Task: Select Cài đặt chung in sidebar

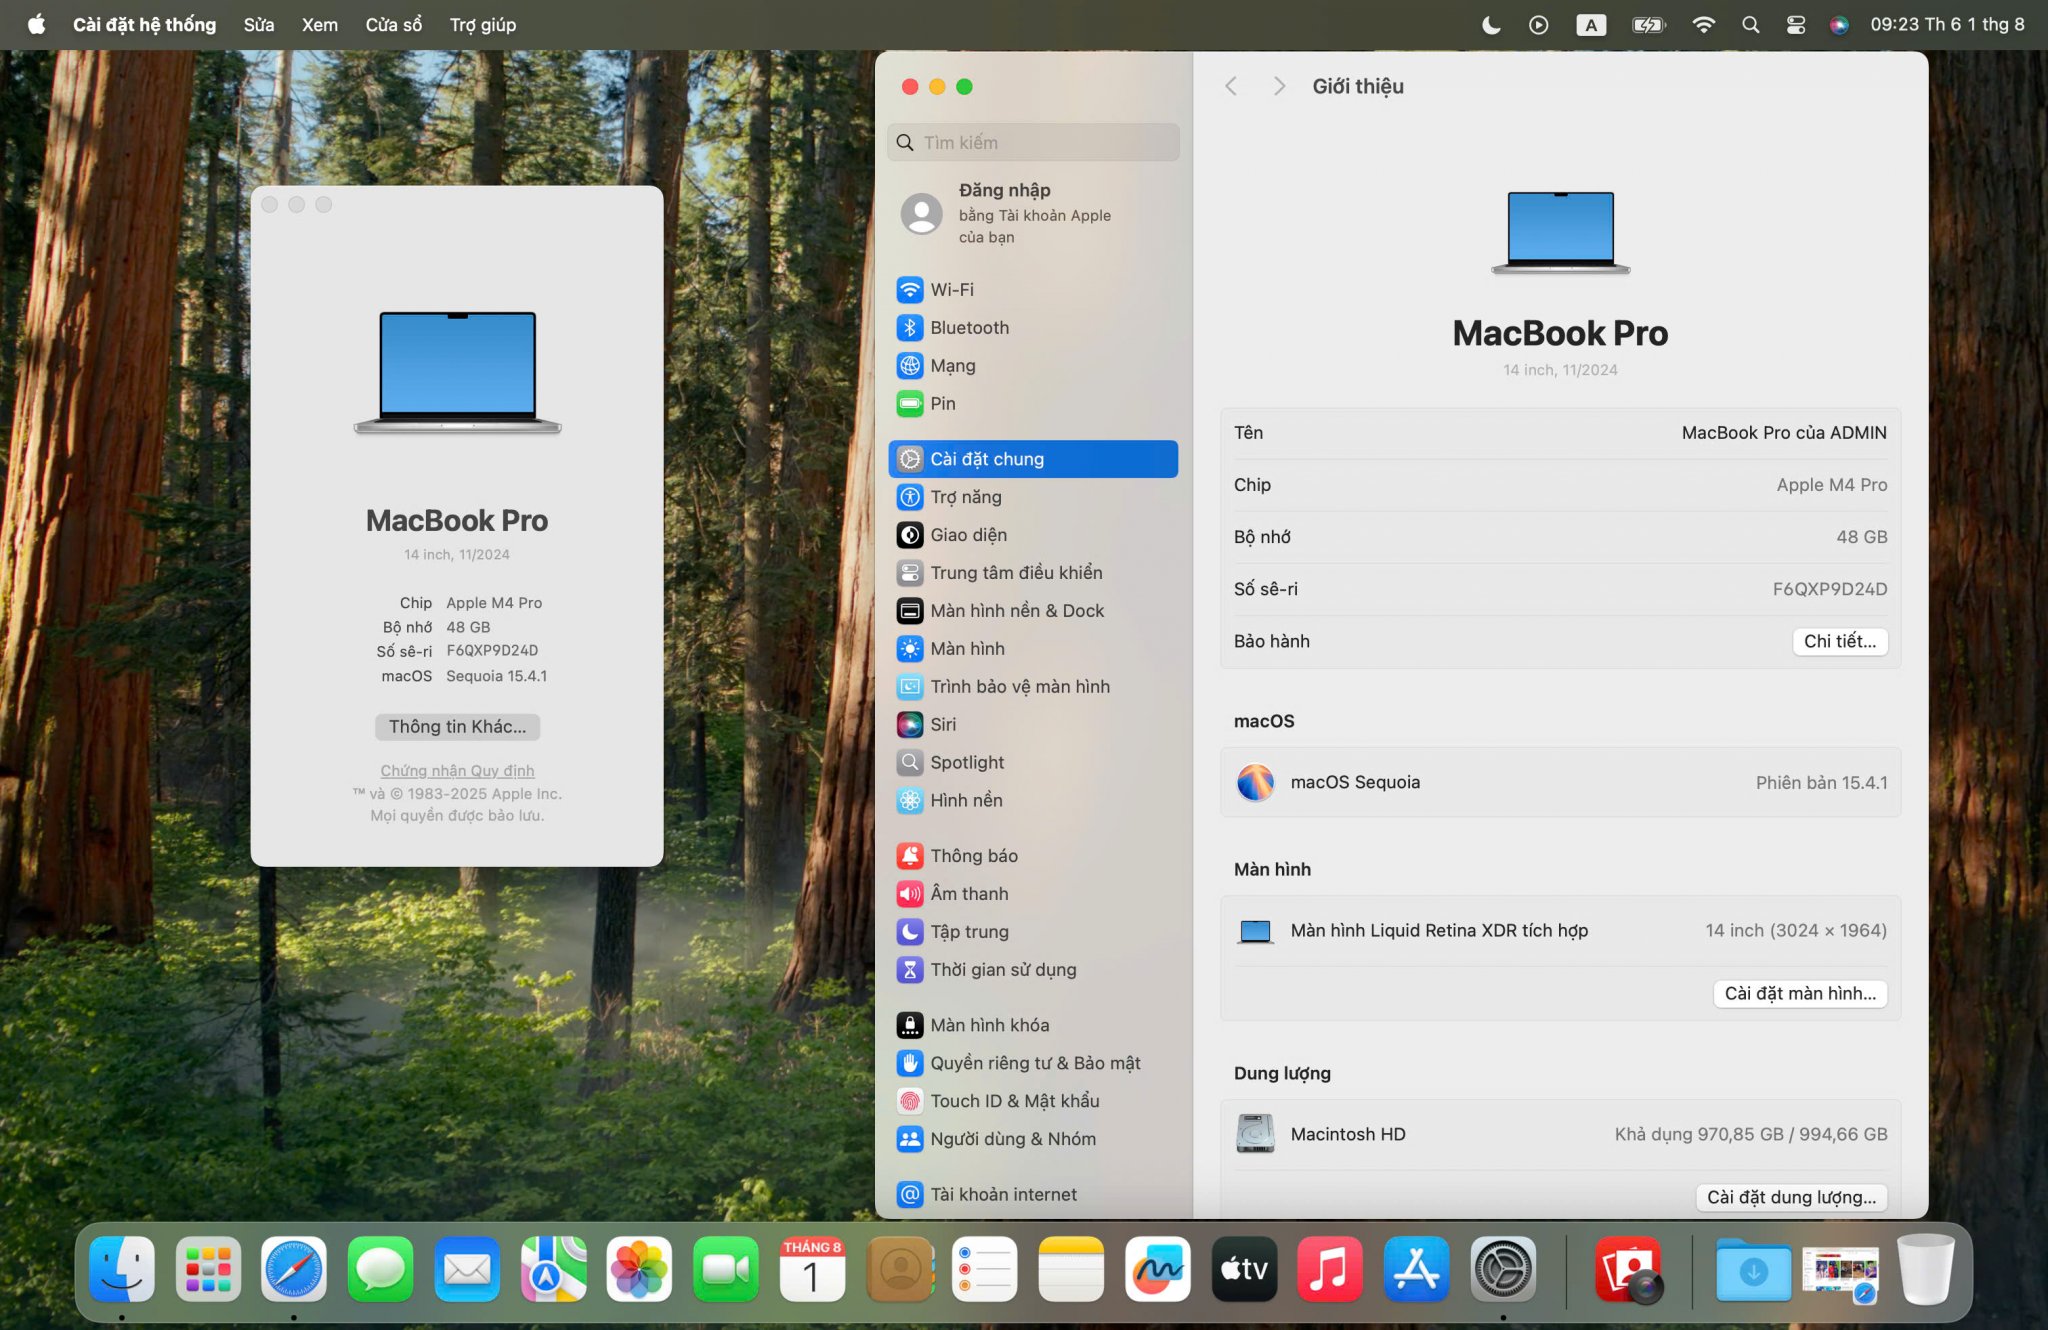Action: click(1033, 459)
